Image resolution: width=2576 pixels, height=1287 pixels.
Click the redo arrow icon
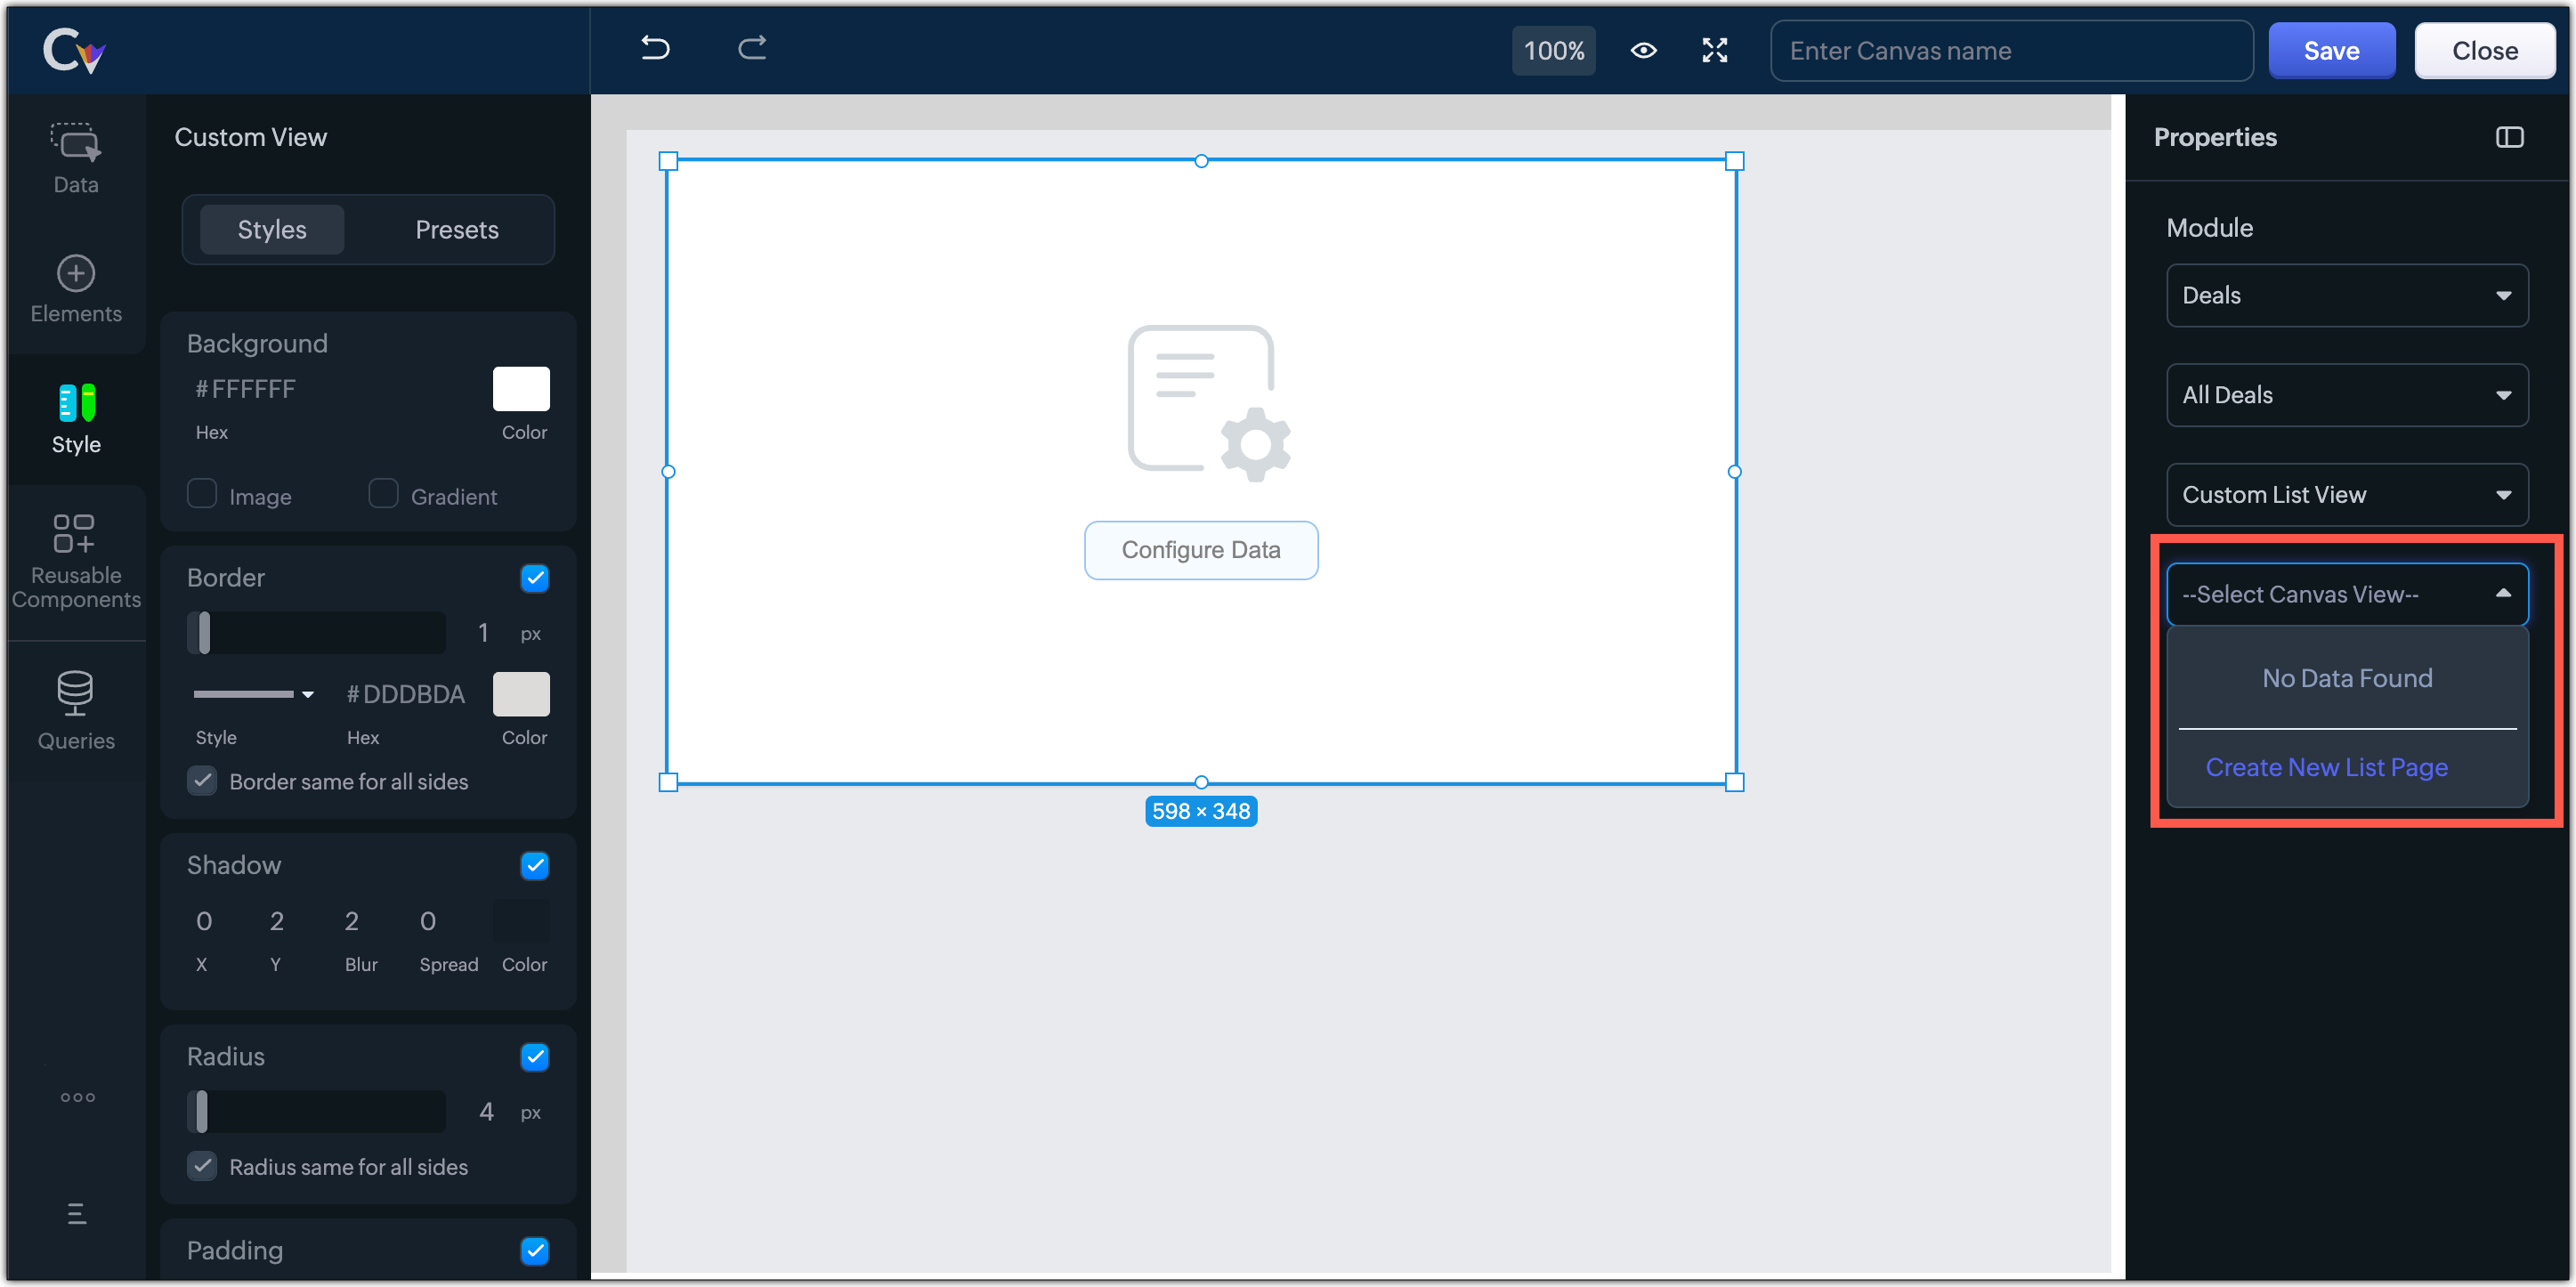point(752,48)
